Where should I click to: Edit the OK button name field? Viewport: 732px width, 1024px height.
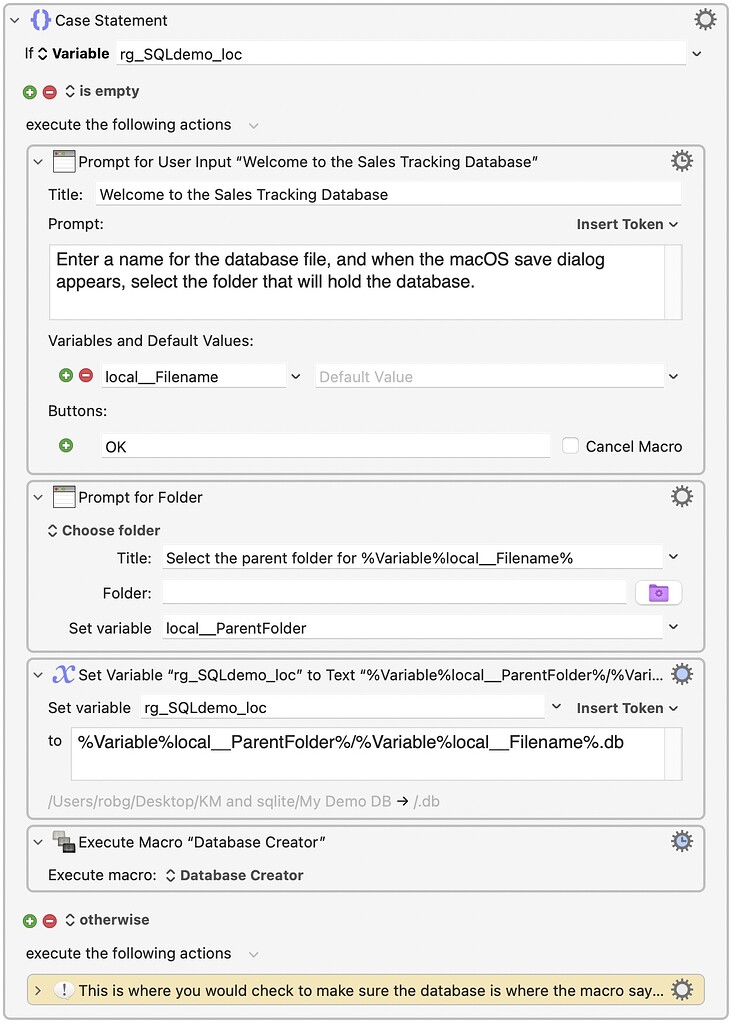tap(325, 447)
